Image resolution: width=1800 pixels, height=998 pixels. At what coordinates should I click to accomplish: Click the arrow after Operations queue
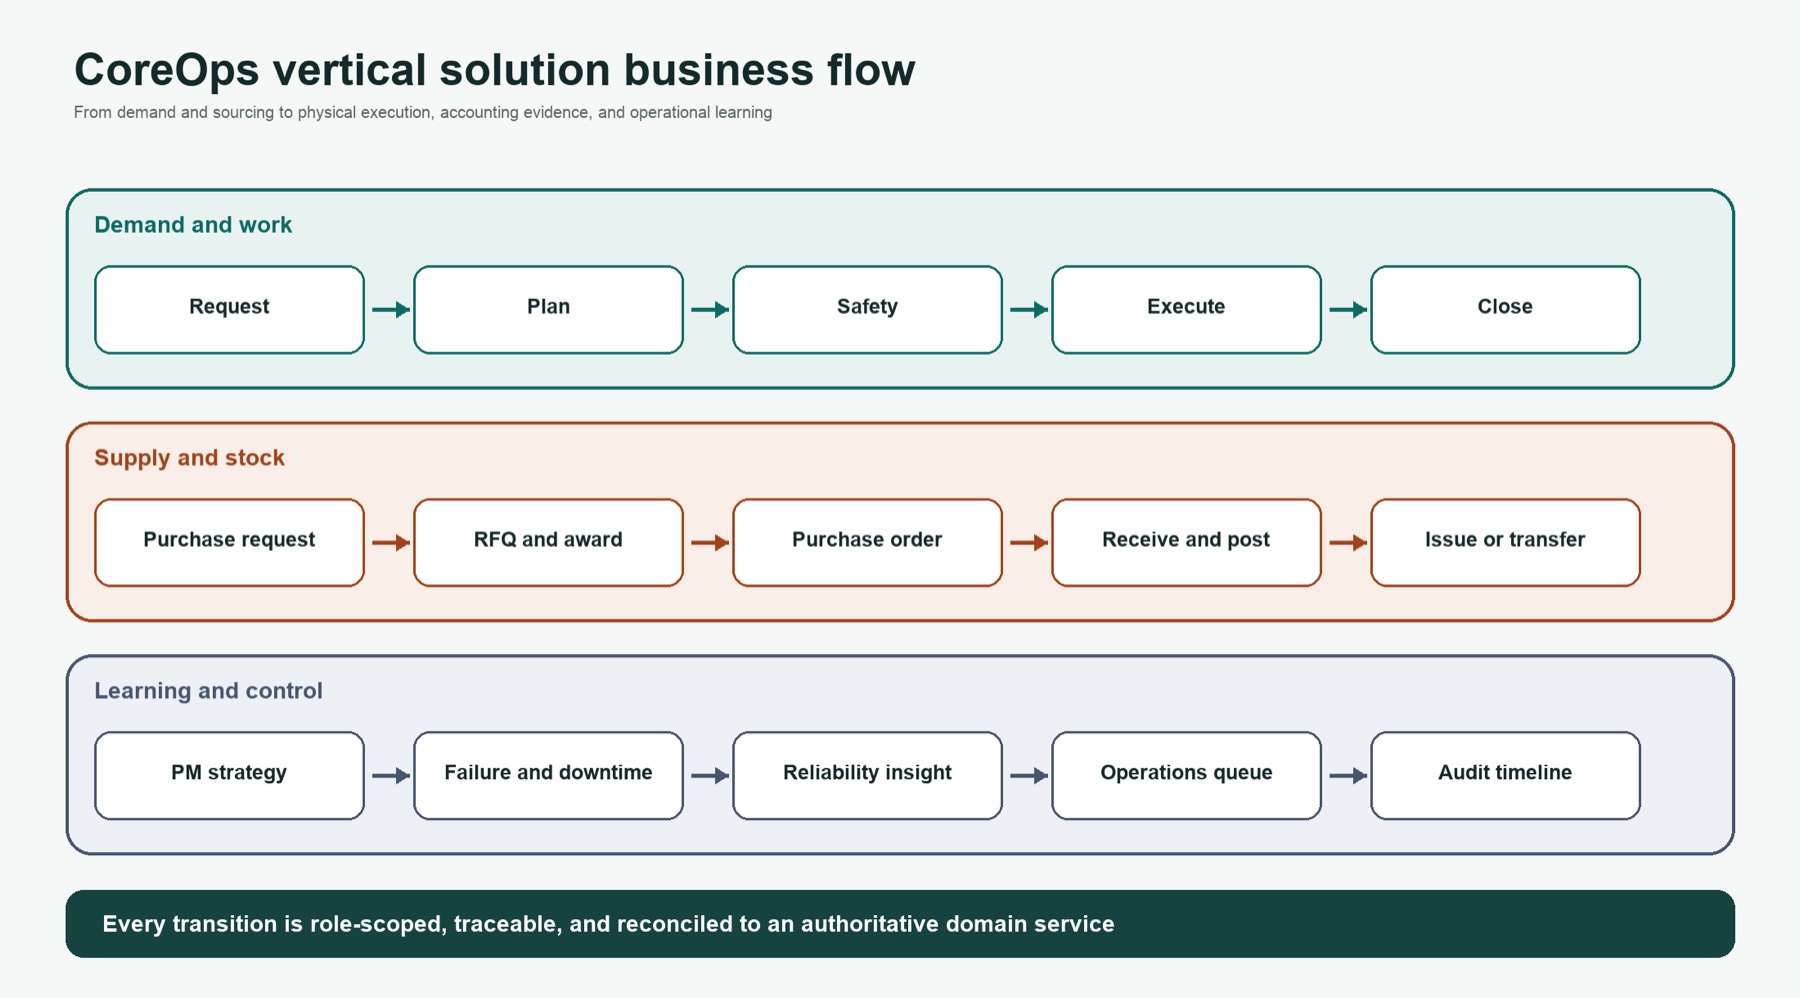pyautogui.click(x=1347, y=775)
